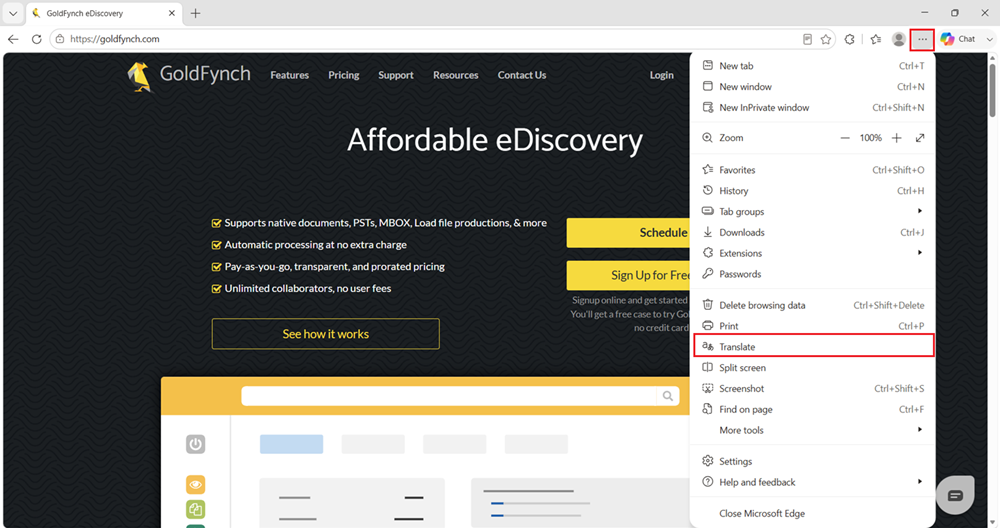
Task: Open the Resources nav link
Action: coord(455,75)
